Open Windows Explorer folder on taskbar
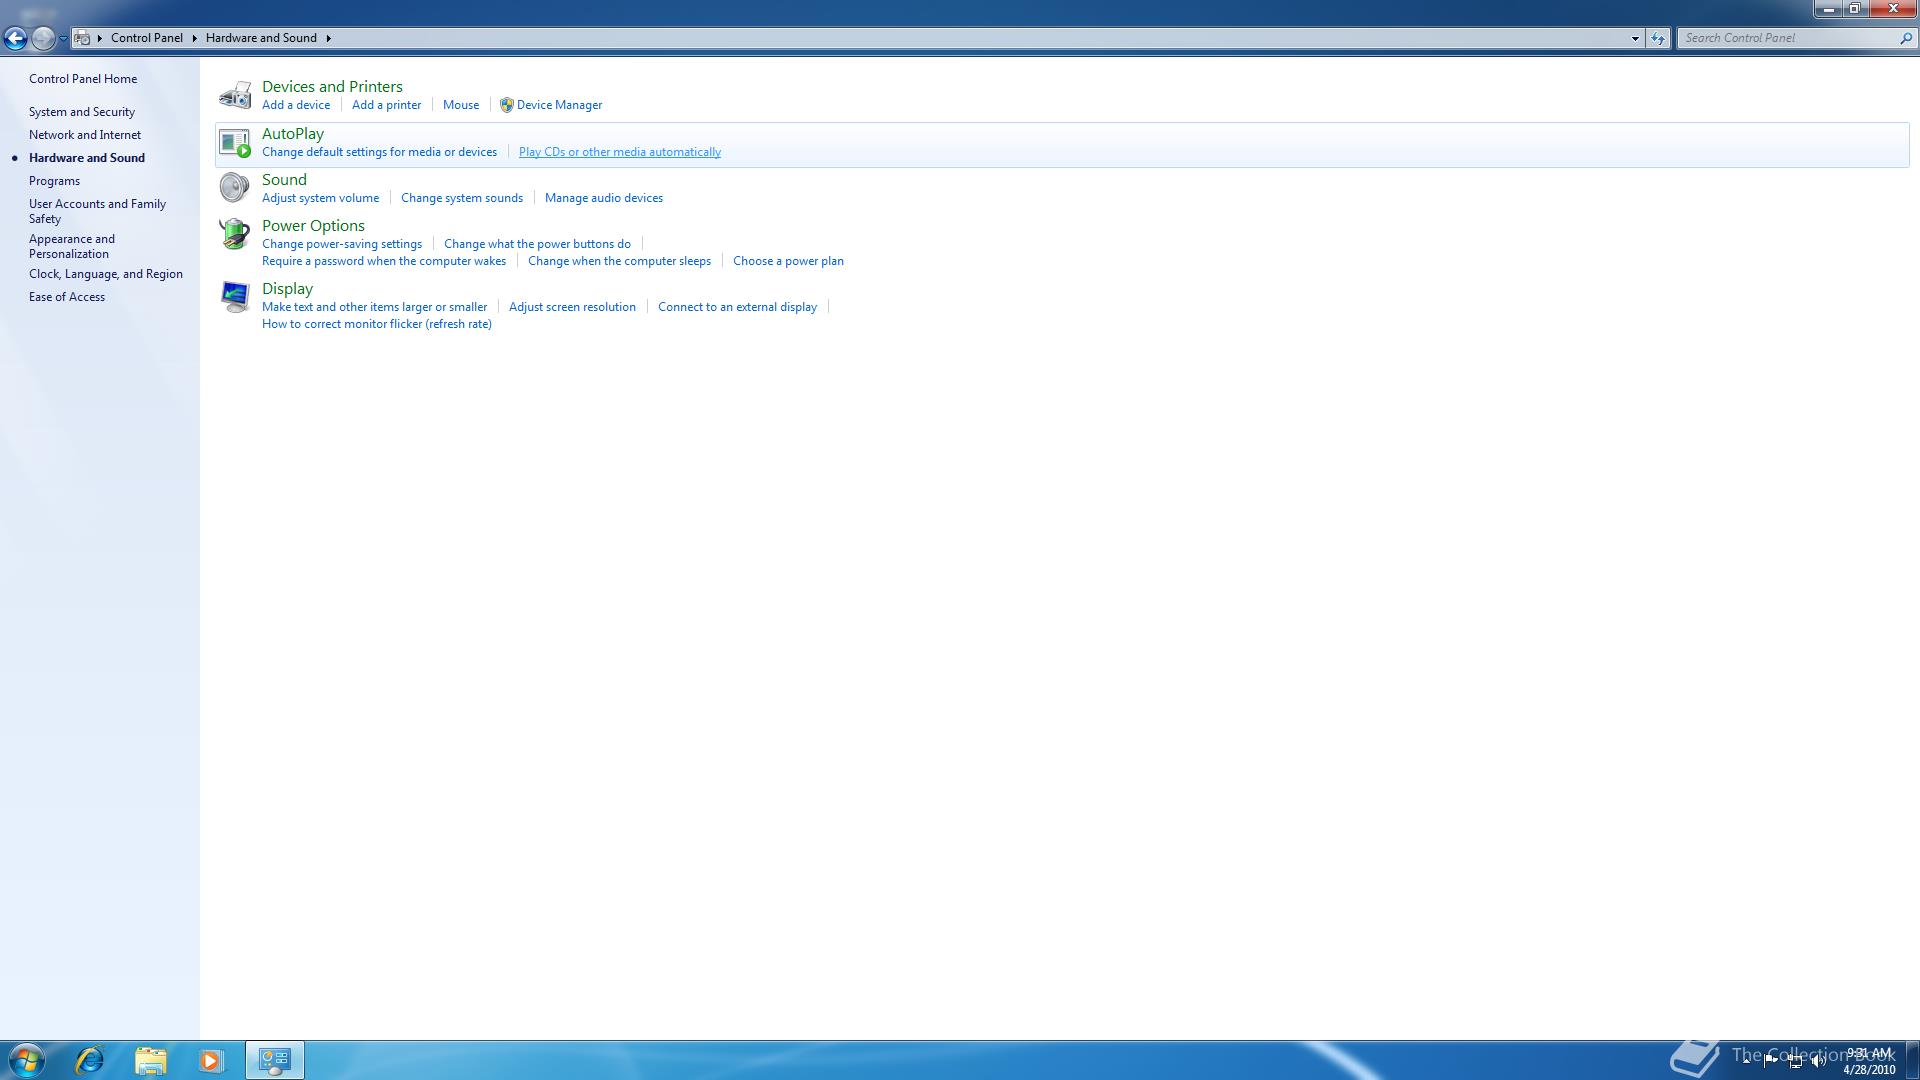This screenshot has height=1080, width=1920. coord(150,1060)
